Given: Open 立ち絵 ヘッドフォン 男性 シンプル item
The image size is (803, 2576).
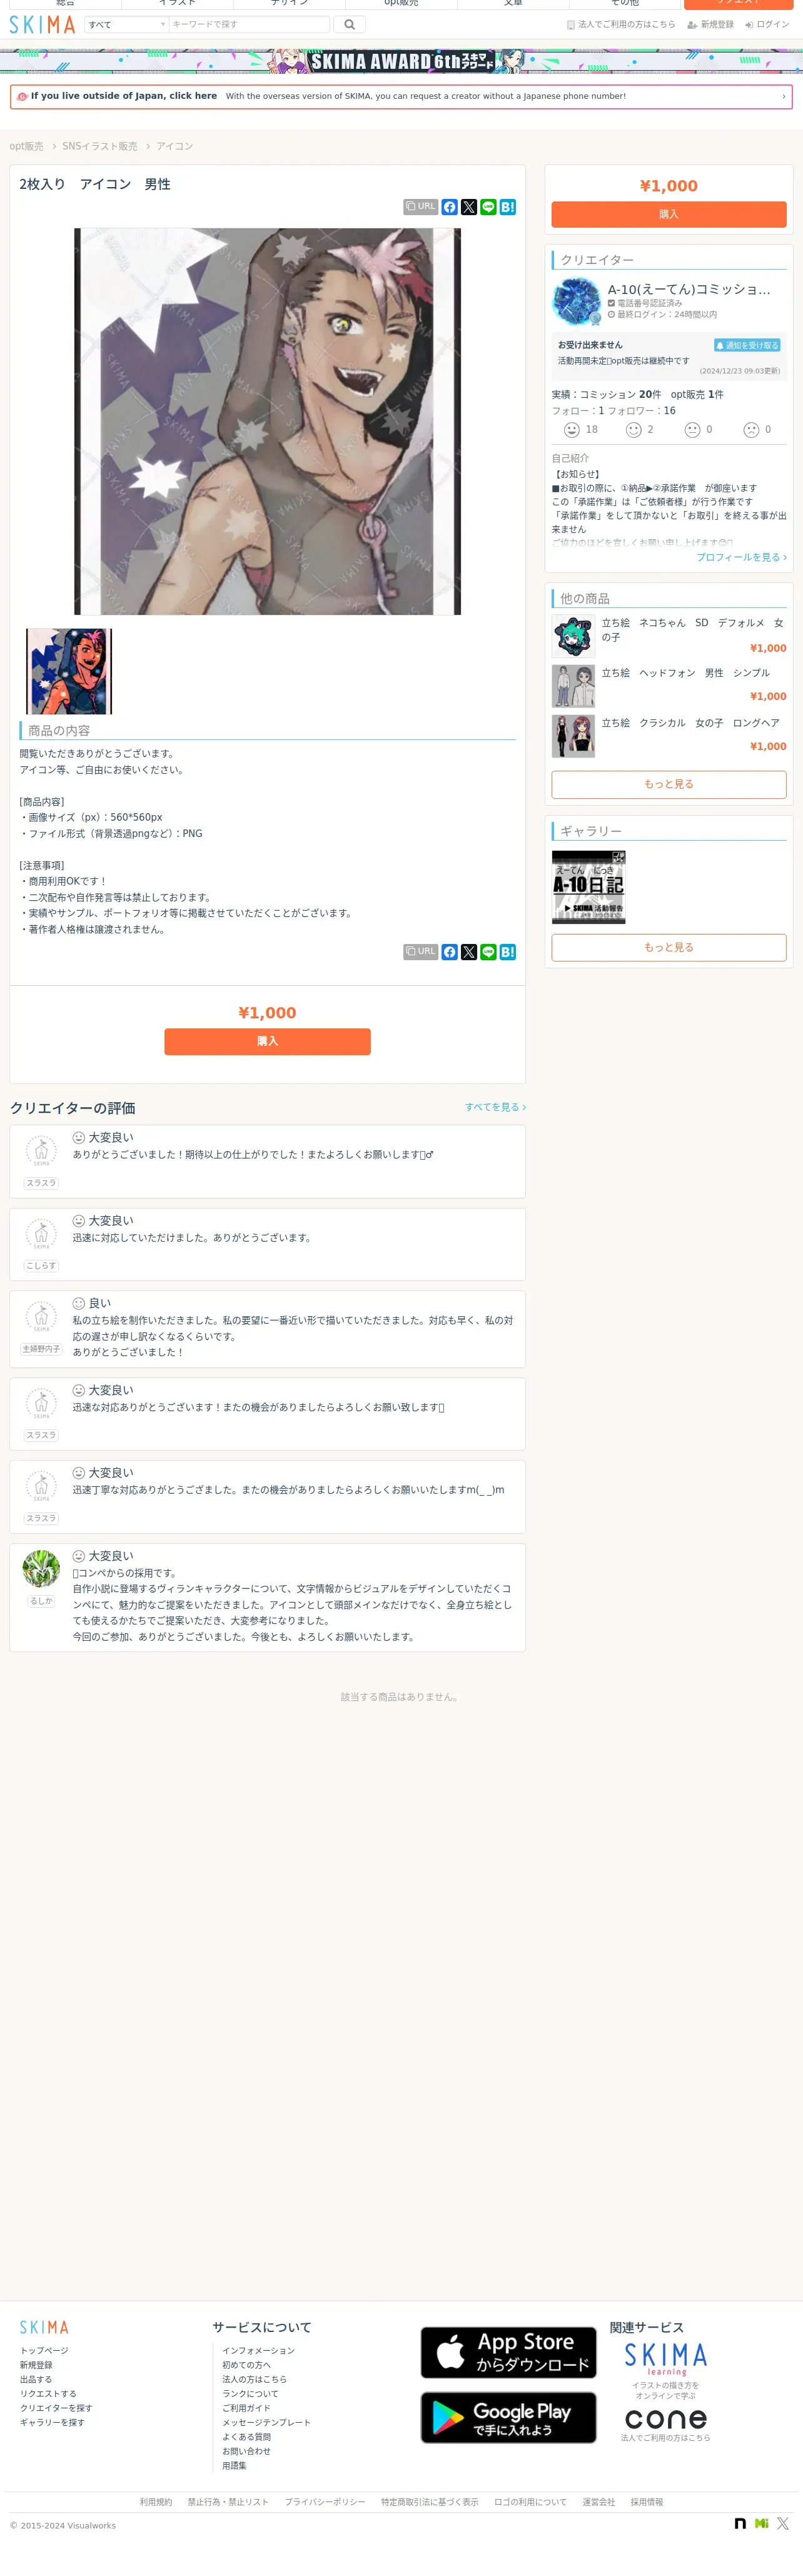Looking at the screenshot, I should tap(685, 673).
